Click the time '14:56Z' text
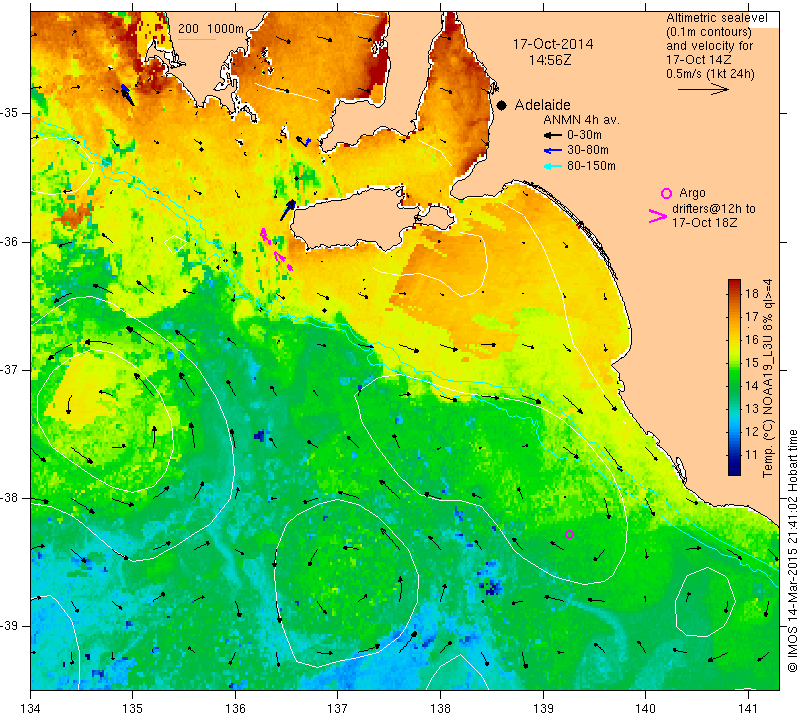Screen dimensions: 800x720 (x=550, y=60)
